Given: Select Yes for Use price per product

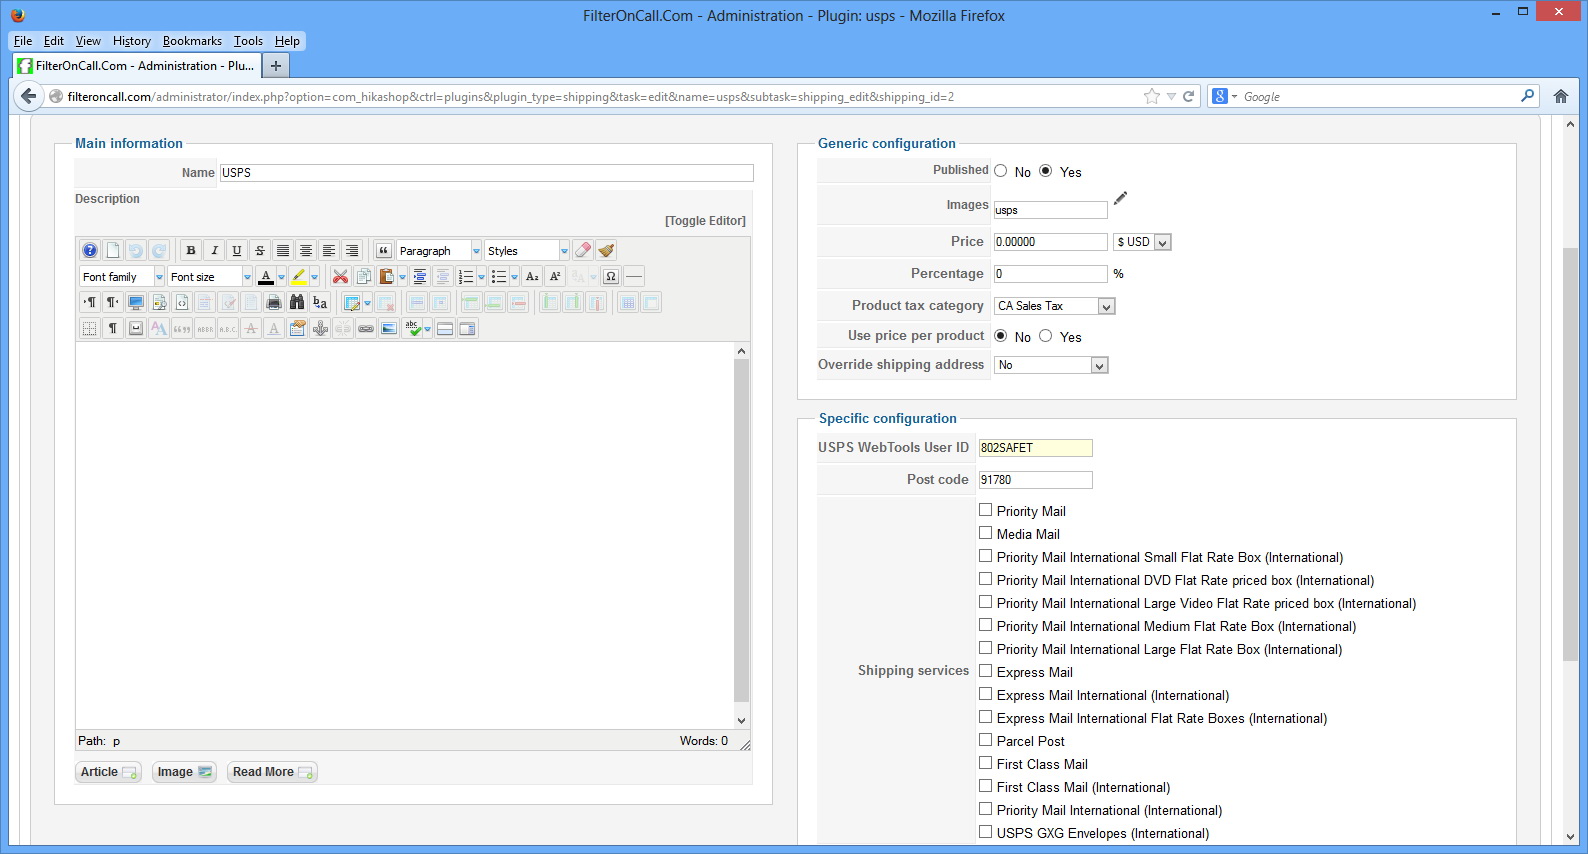Looking at the screenshot, I should coord(1046,336).
